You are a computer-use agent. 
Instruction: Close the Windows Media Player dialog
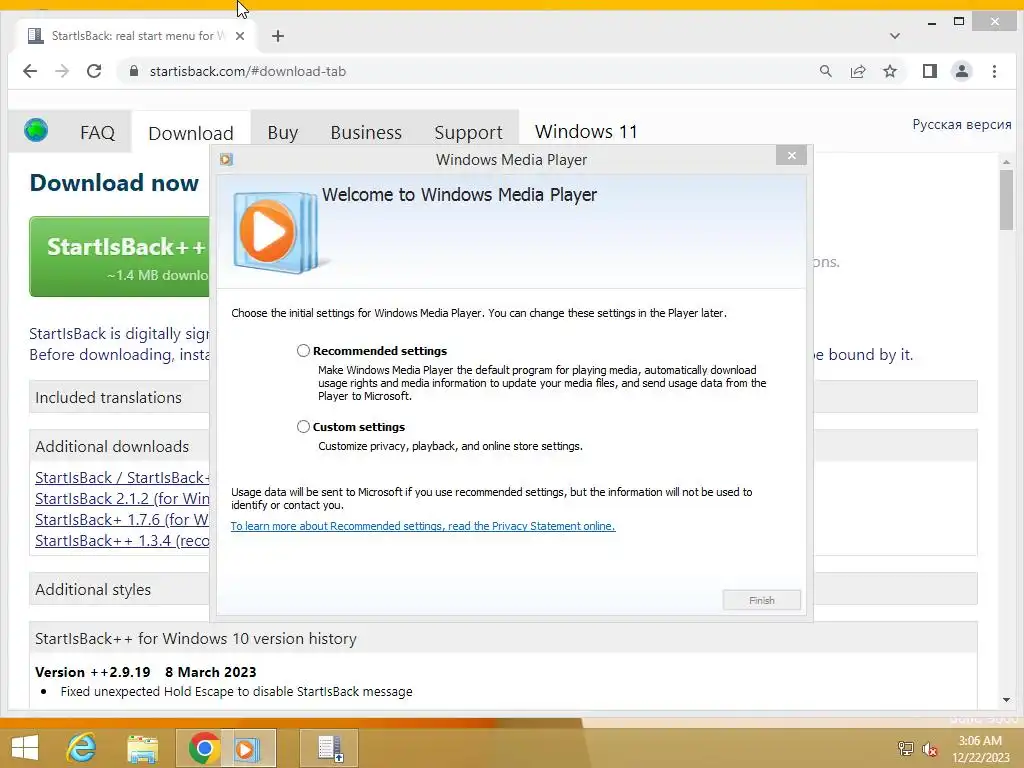click(792, 155)
